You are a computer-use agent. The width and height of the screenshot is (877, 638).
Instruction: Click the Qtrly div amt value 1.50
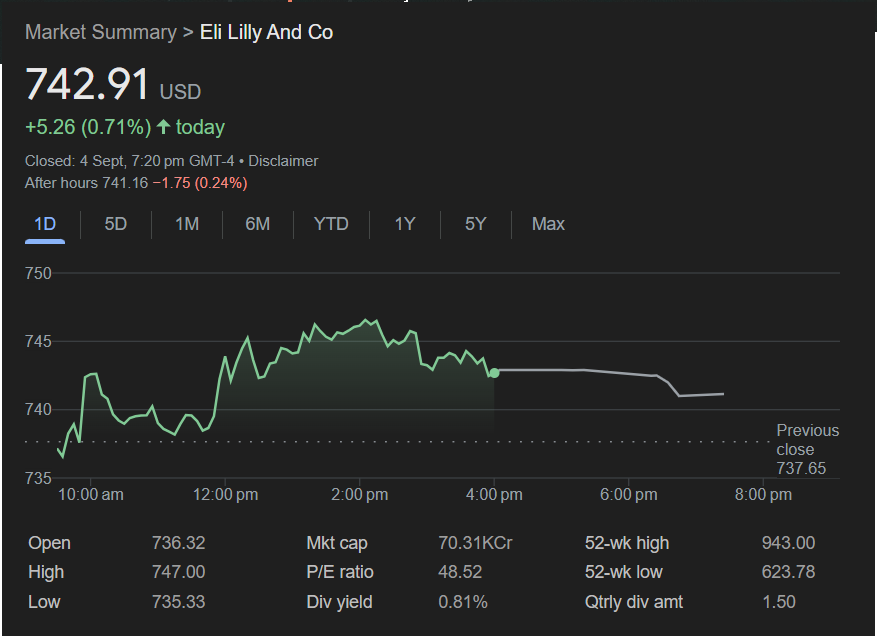(779, 602)
